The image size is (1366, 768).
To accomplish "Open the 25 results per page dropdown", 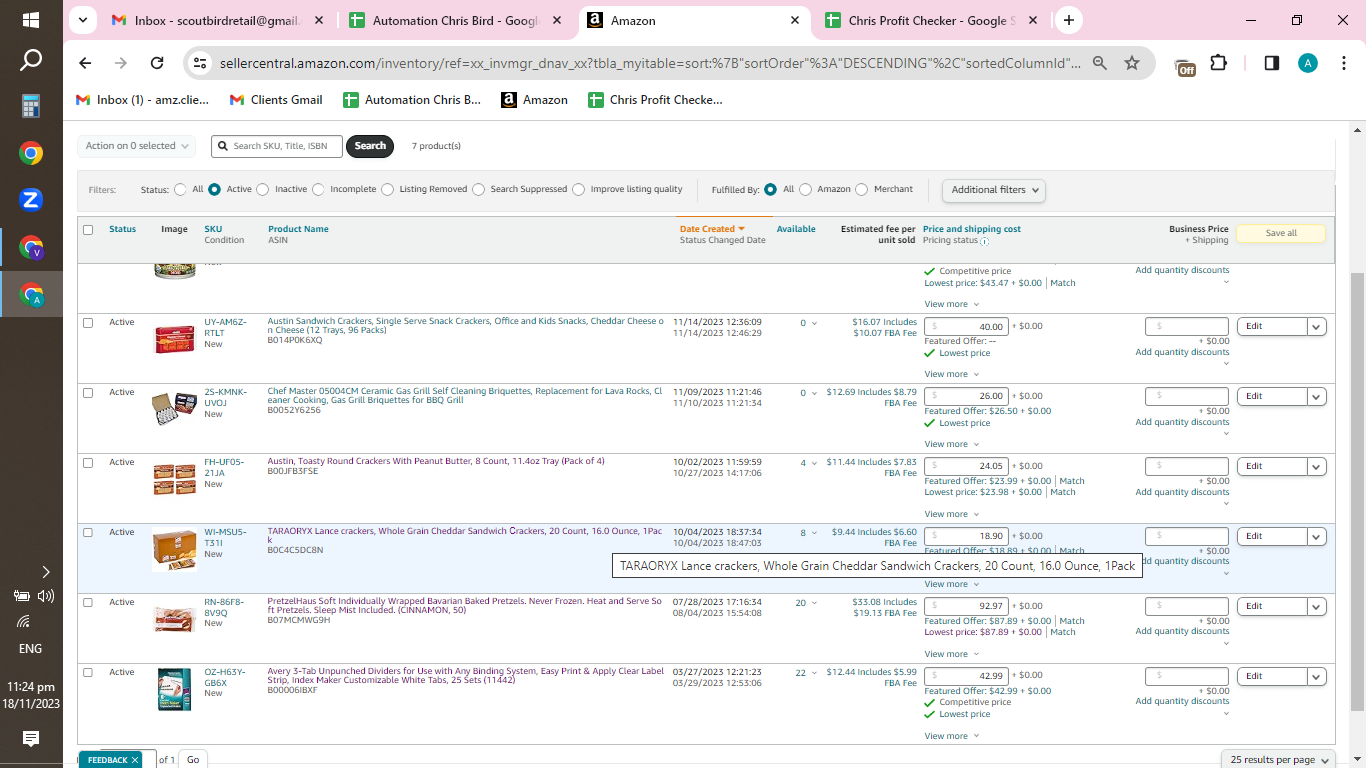I will click(x=1279, y=760).
